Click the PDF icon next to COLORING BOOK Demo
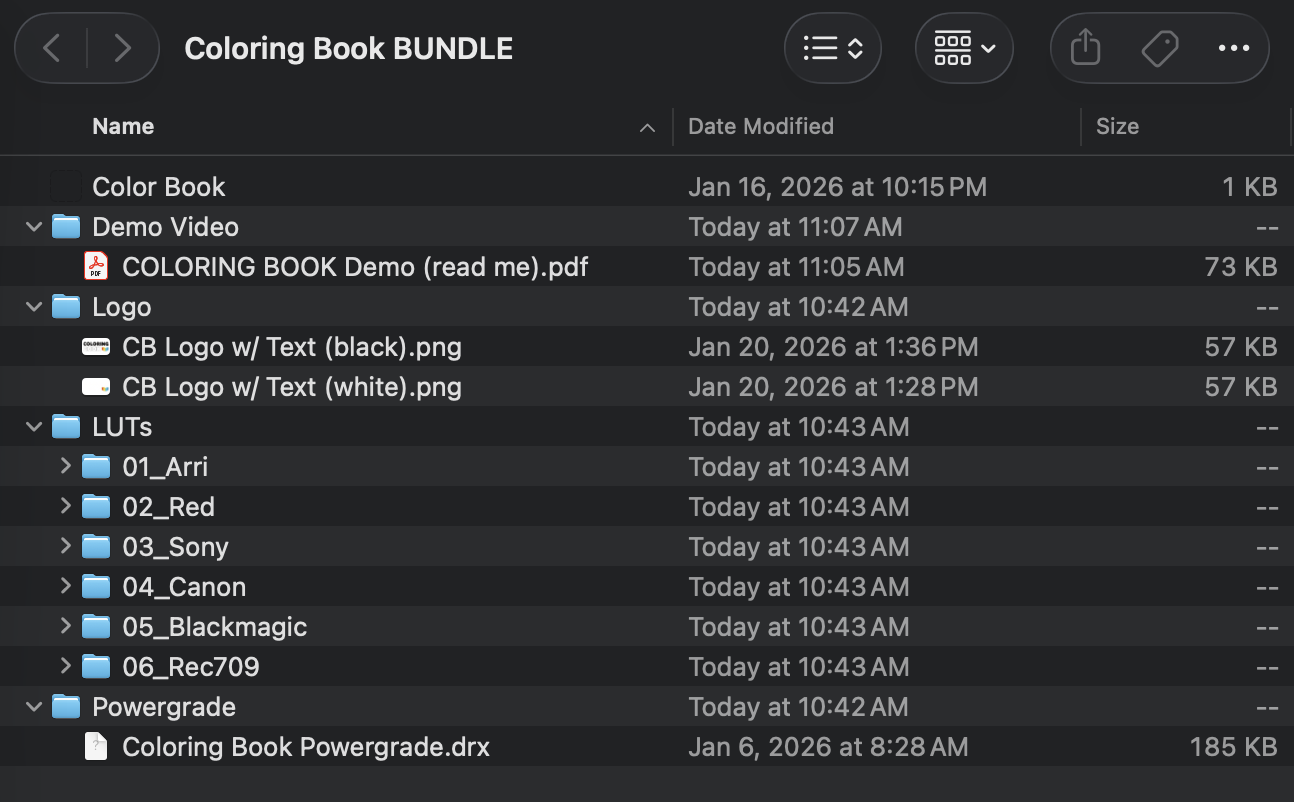This screenshot has width=1294, height=802. [95, 266]
